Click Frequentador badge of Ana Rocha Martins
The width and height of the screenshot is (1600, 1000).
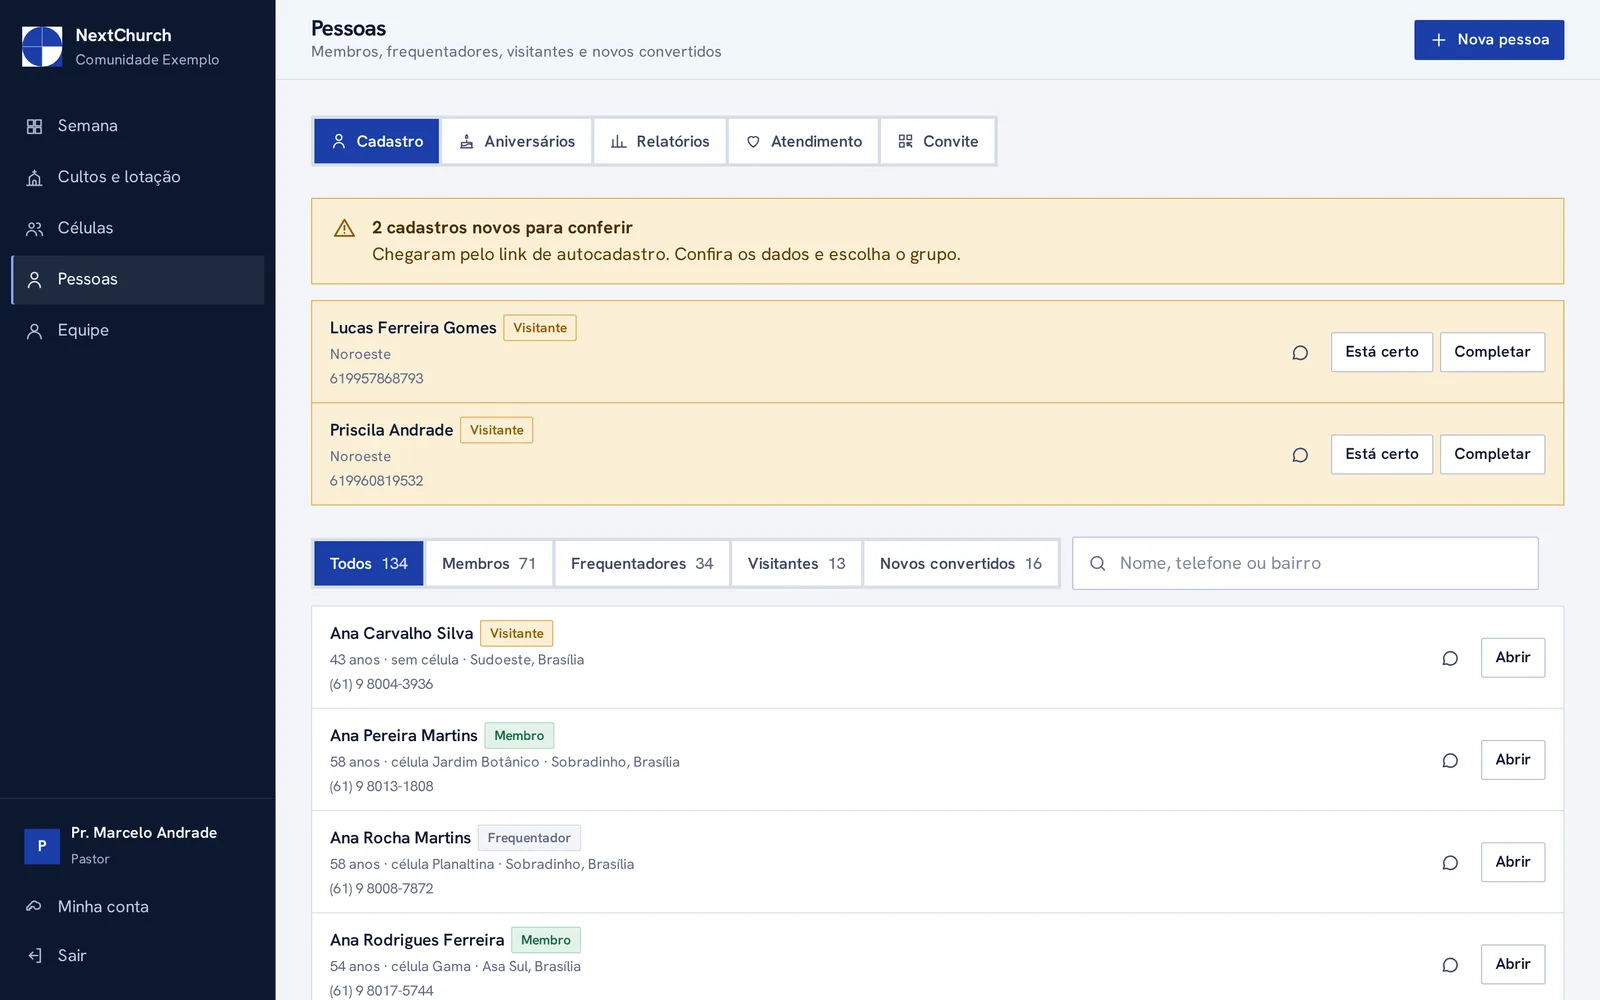[x=529, y=837]
